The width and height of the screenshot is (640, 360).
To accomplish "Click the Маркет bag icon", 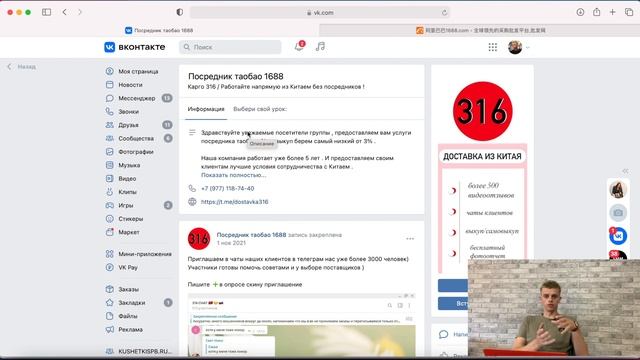I will (109, 232).
